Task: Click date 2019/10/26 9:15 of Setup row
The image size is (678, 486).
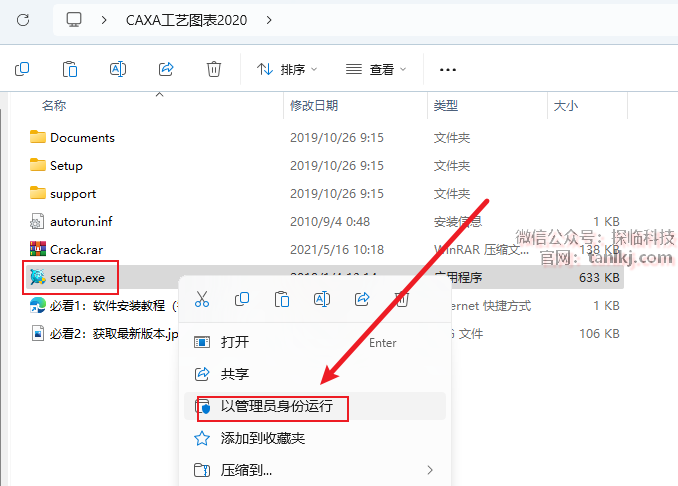Action: point(337,166)
